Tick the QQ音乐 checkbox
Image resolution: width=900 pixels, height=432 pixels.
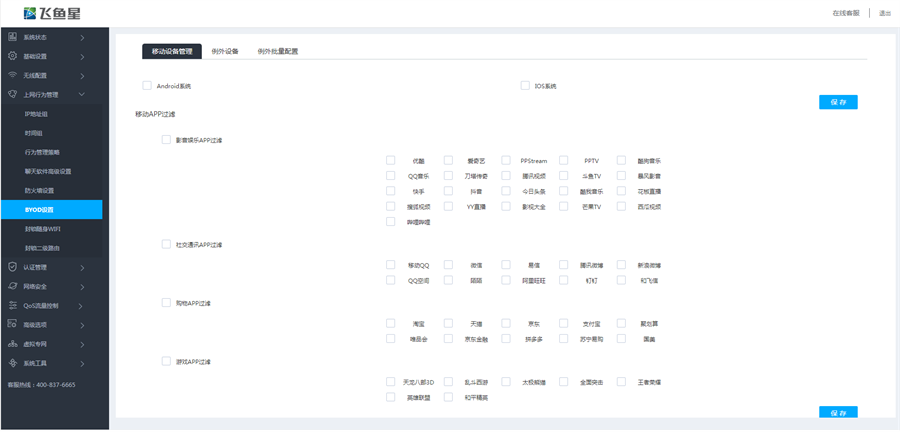point(390,176)
